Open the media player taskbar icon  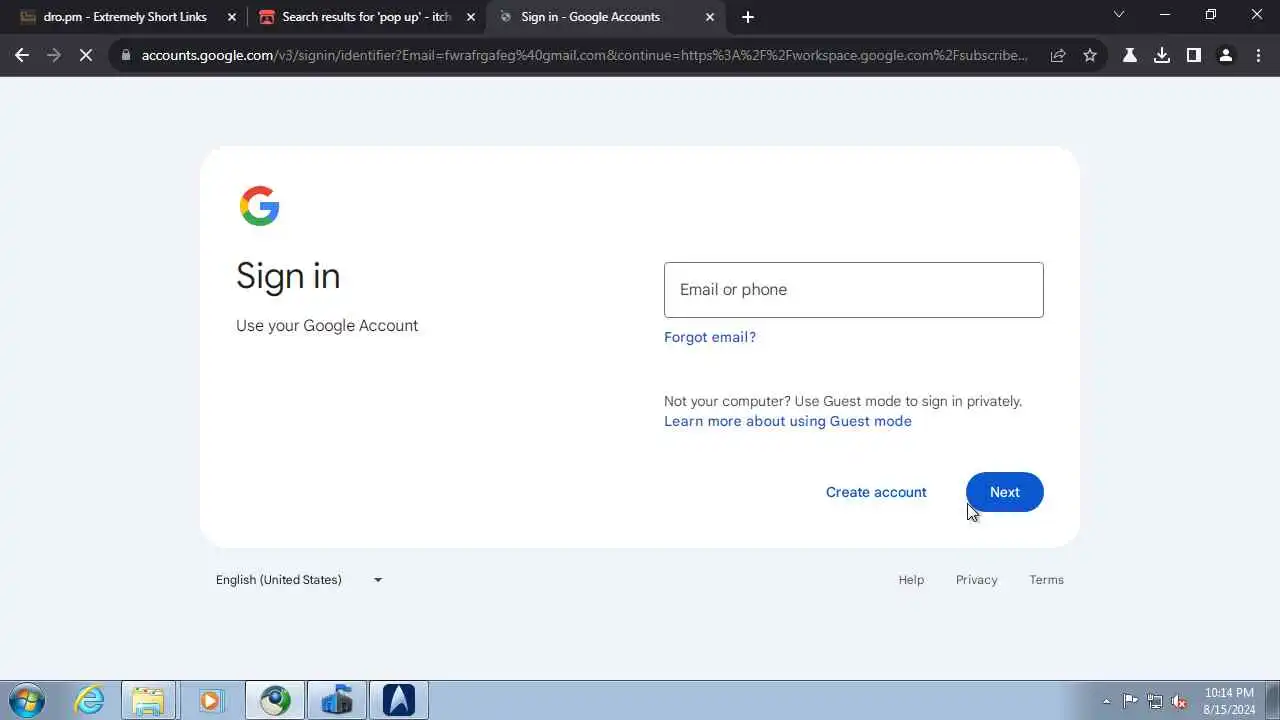point(210,700)
